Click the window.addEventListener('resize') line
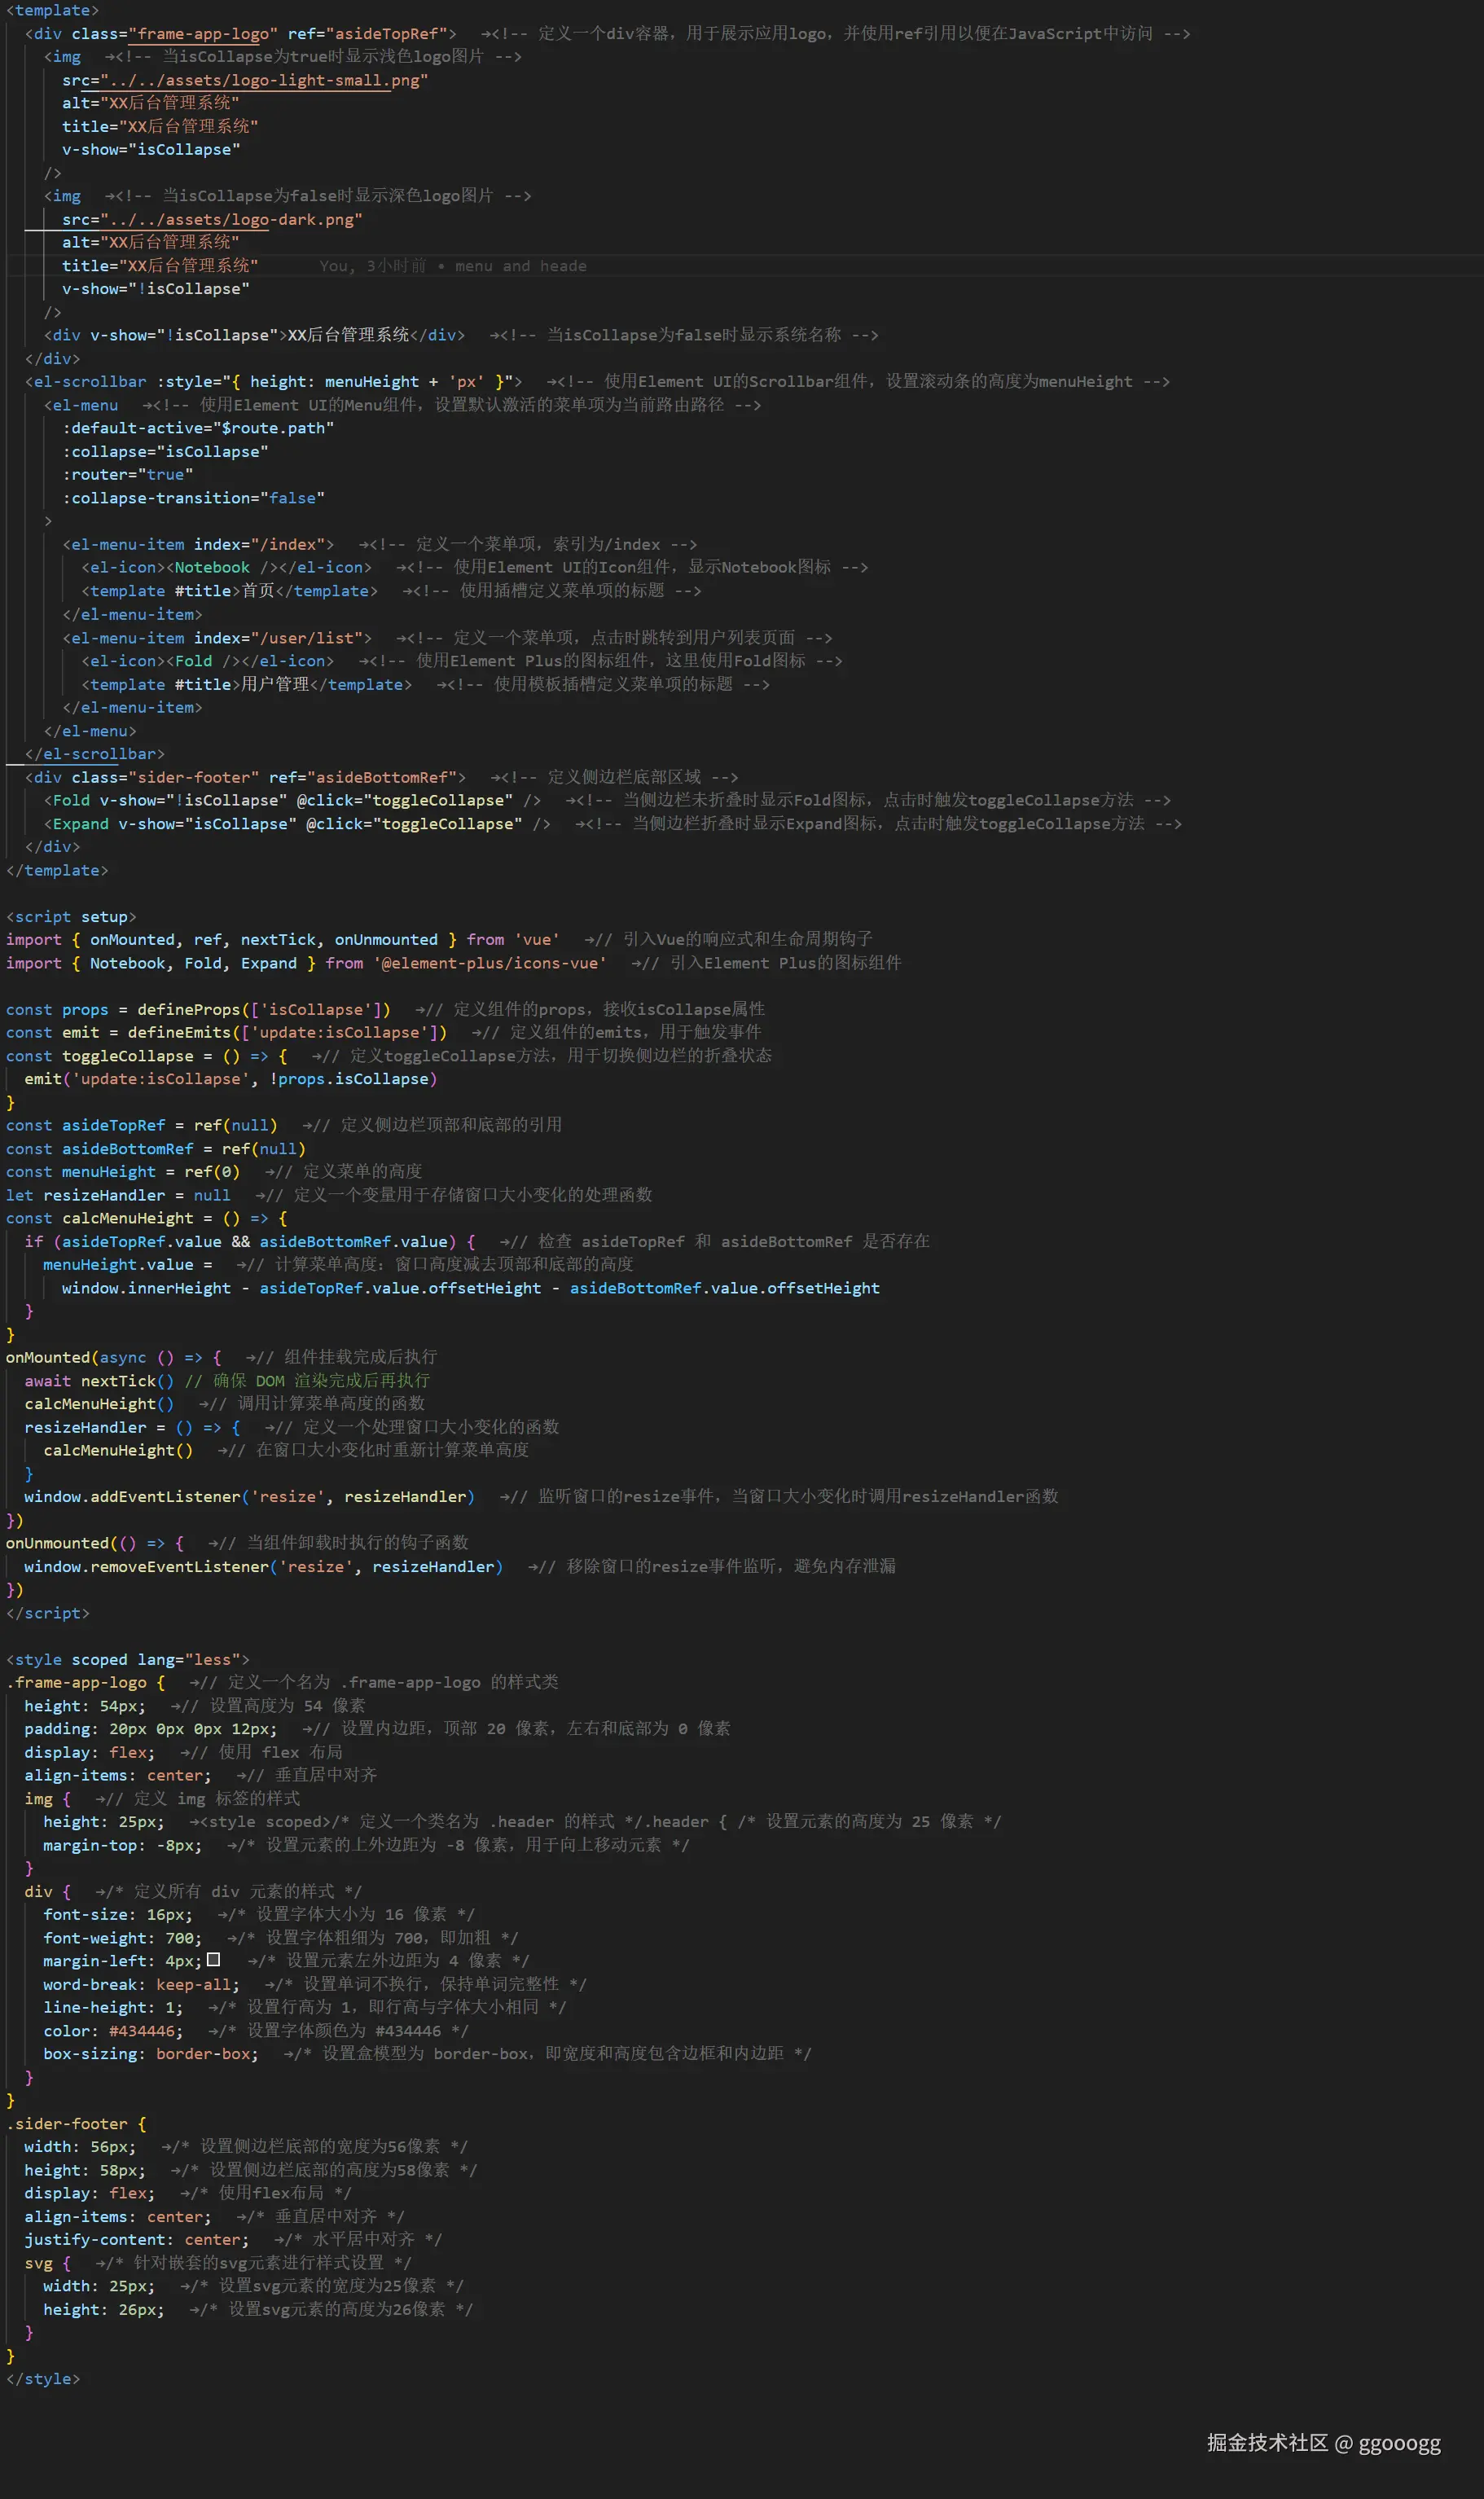This screenshot has height=2499, width=1484. coord(250,1497)
